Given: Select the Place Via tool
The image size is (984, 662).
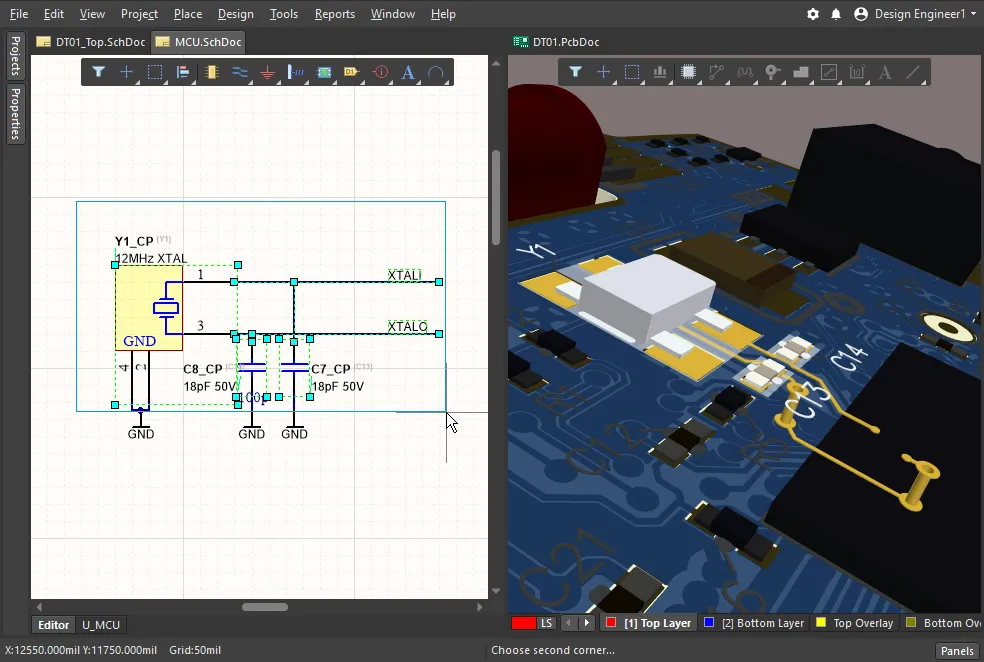Looking at the screenshot, I should tap(773, 72).
